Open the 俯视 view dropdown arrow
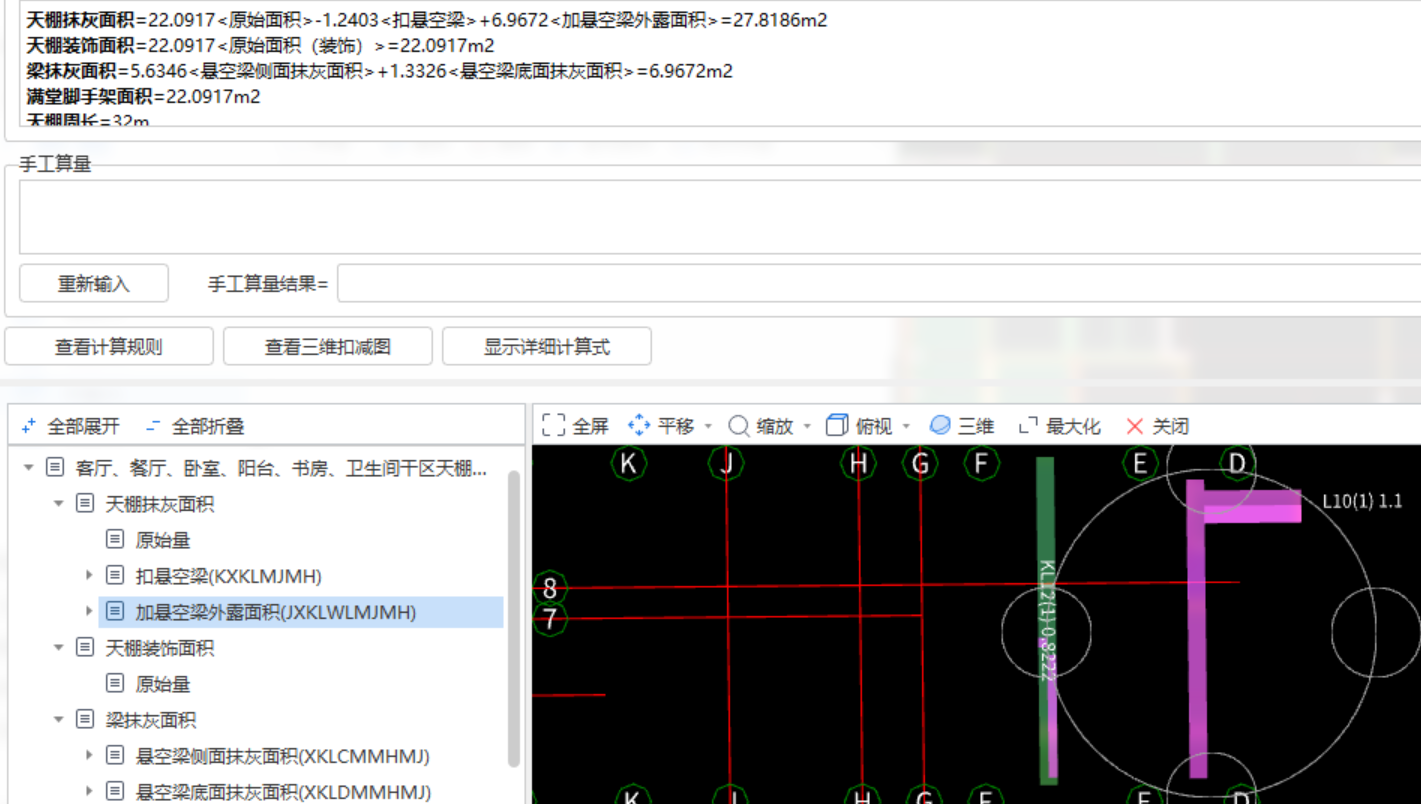Viewport: 1421px width, 804px height. click(906, 427)
